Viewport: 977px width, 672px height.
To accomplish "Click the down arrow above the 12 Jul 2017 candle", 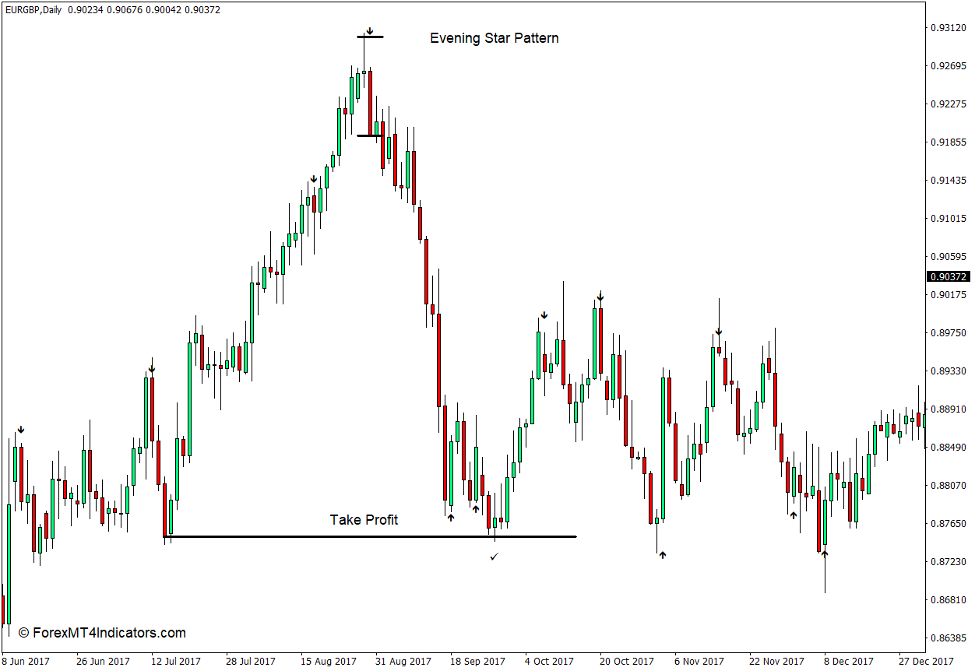I will tap(151, 368).
